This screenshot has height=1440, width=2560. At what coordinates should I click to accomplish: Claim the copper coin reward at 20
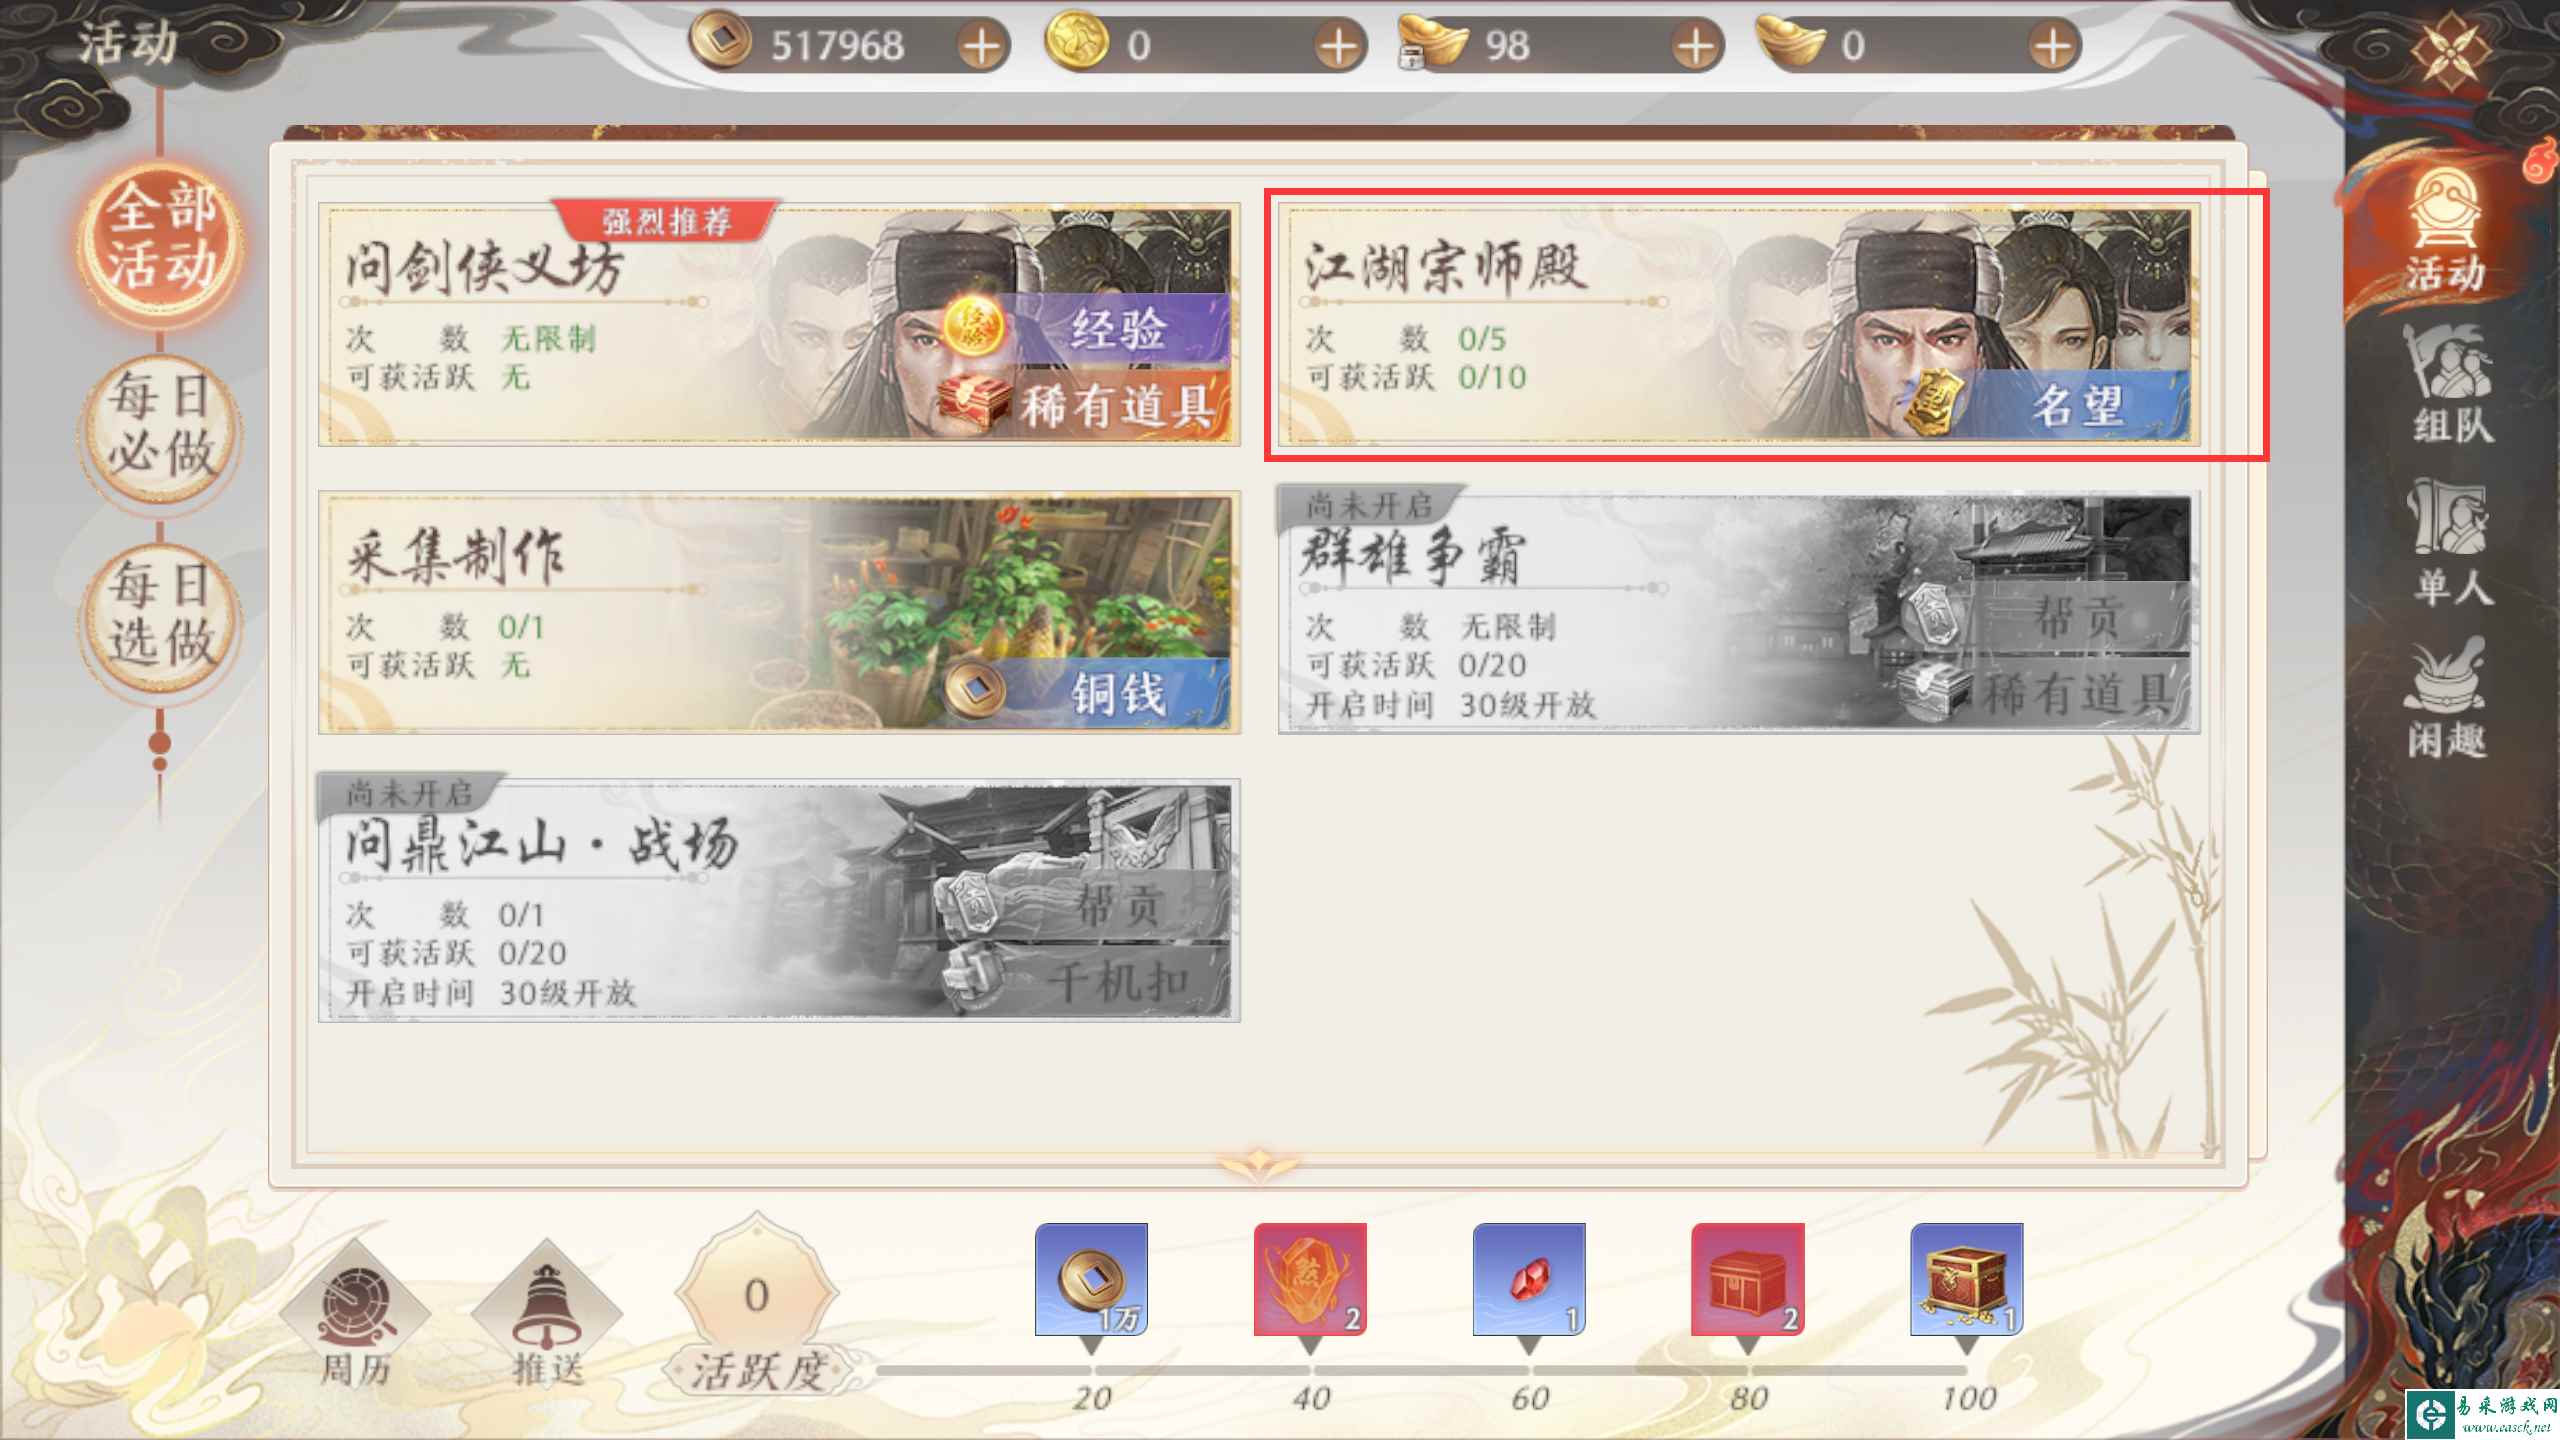pos(1091,1280)
